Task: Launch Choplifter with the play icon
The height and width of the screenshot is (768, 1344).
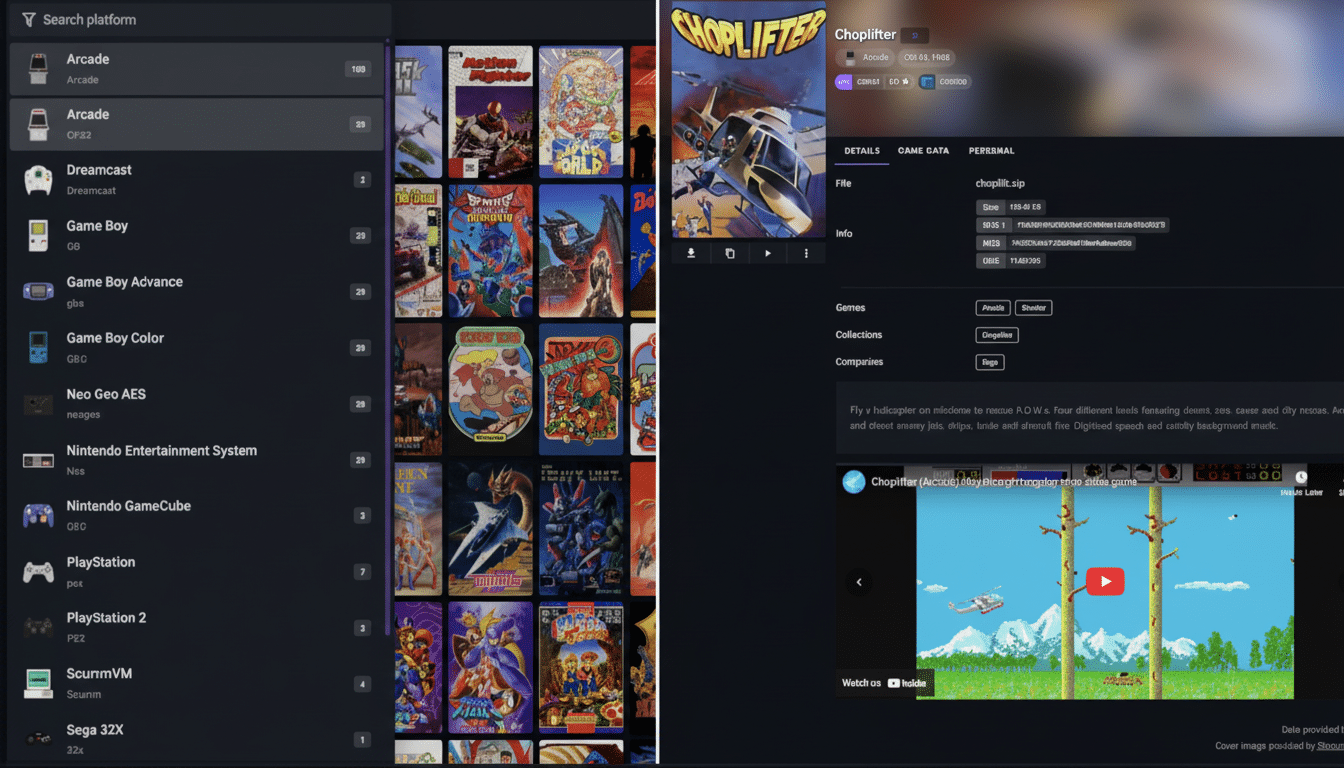Action: 767,253
